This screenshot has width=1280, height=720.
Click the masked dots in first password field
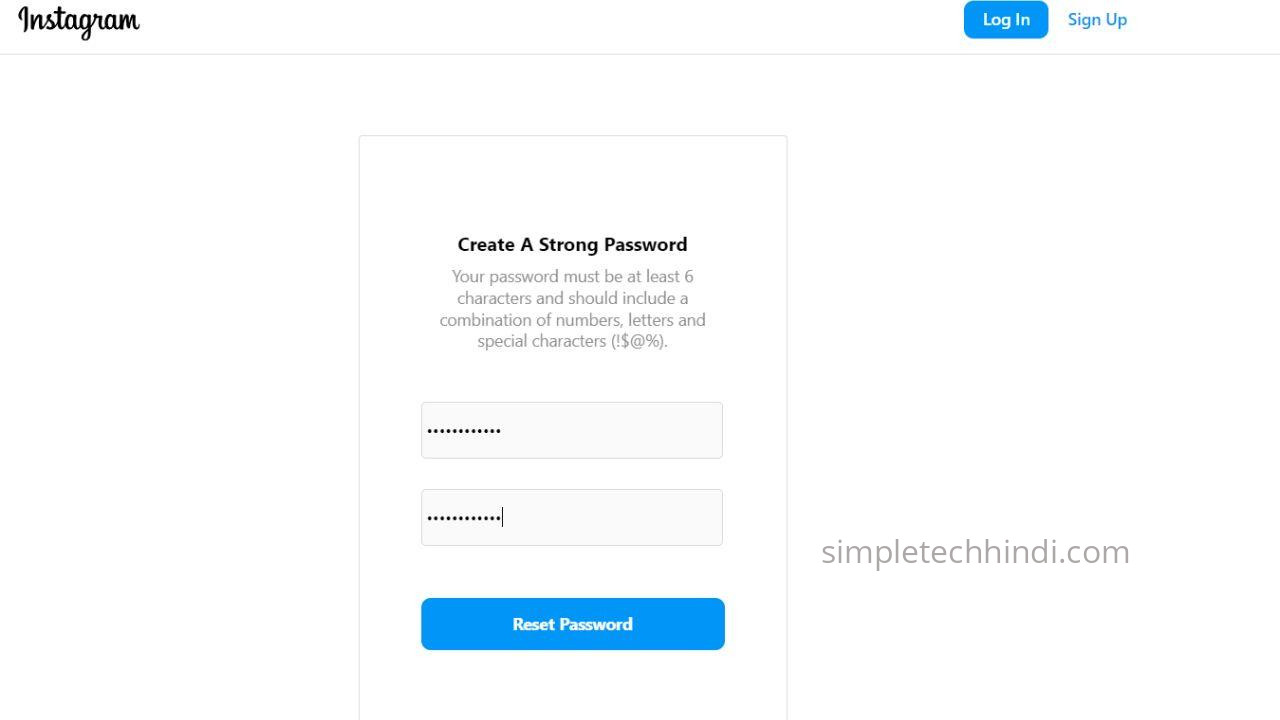tap(464, 431)
